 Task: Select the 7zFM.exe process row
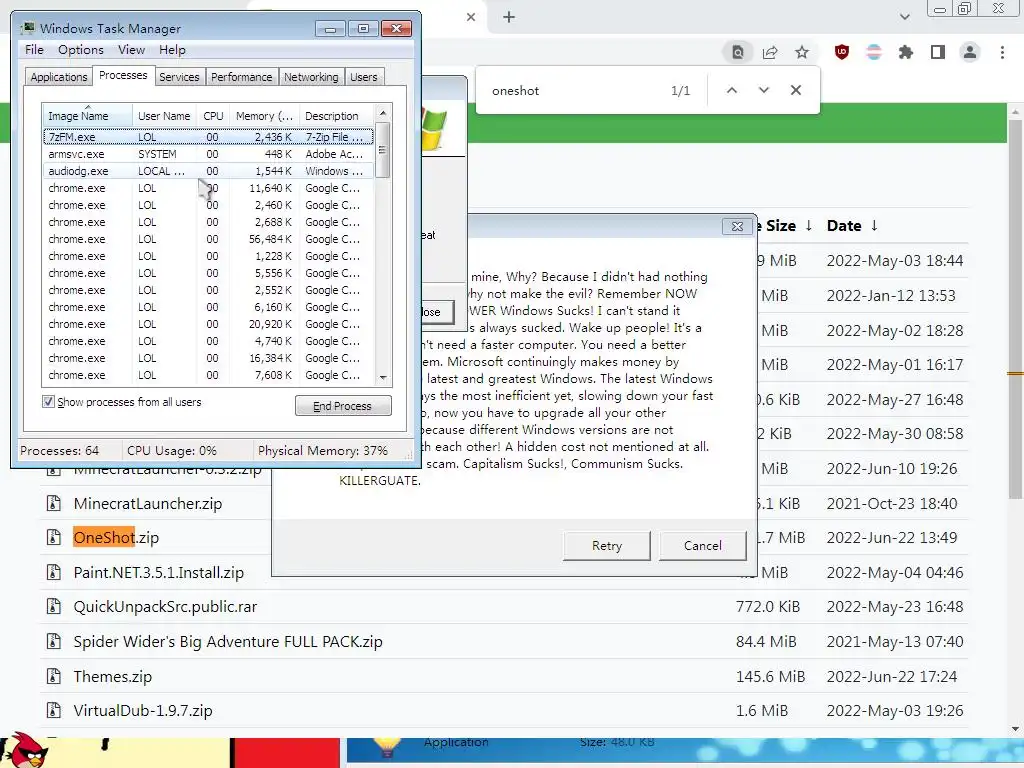[208, 136]
